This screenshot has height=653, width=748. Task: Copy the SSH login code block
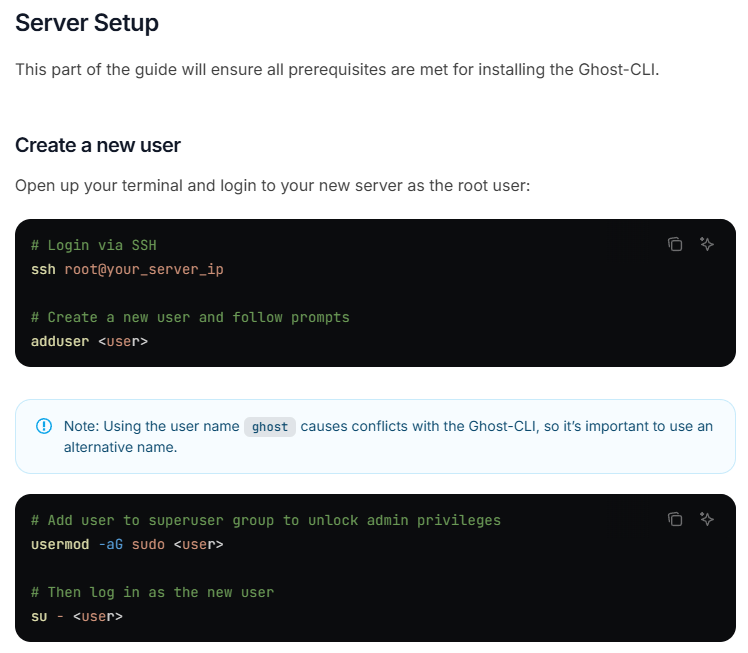click(675, 244)
